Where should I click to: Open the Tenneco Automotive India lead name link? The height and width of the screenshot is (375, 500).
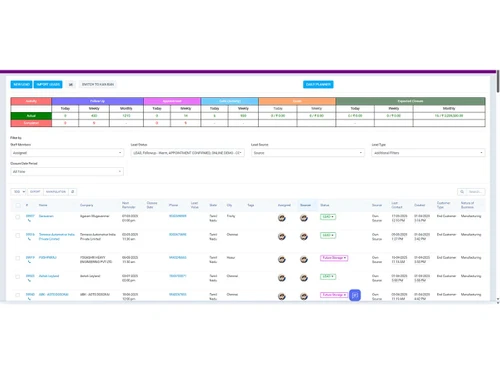point(57,237)
